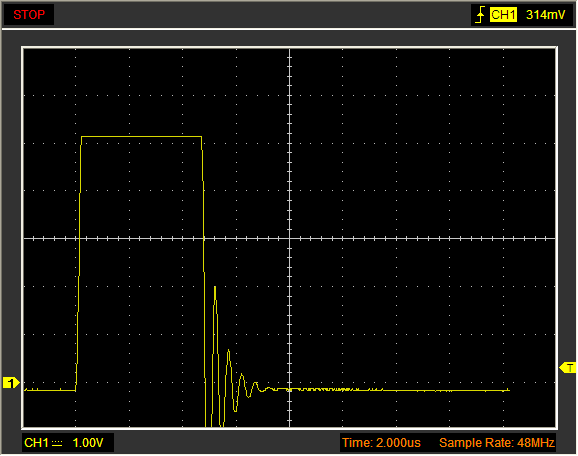
Task: Click the CH1 label in the bottom bar
Action: click(x=36, y=443)
